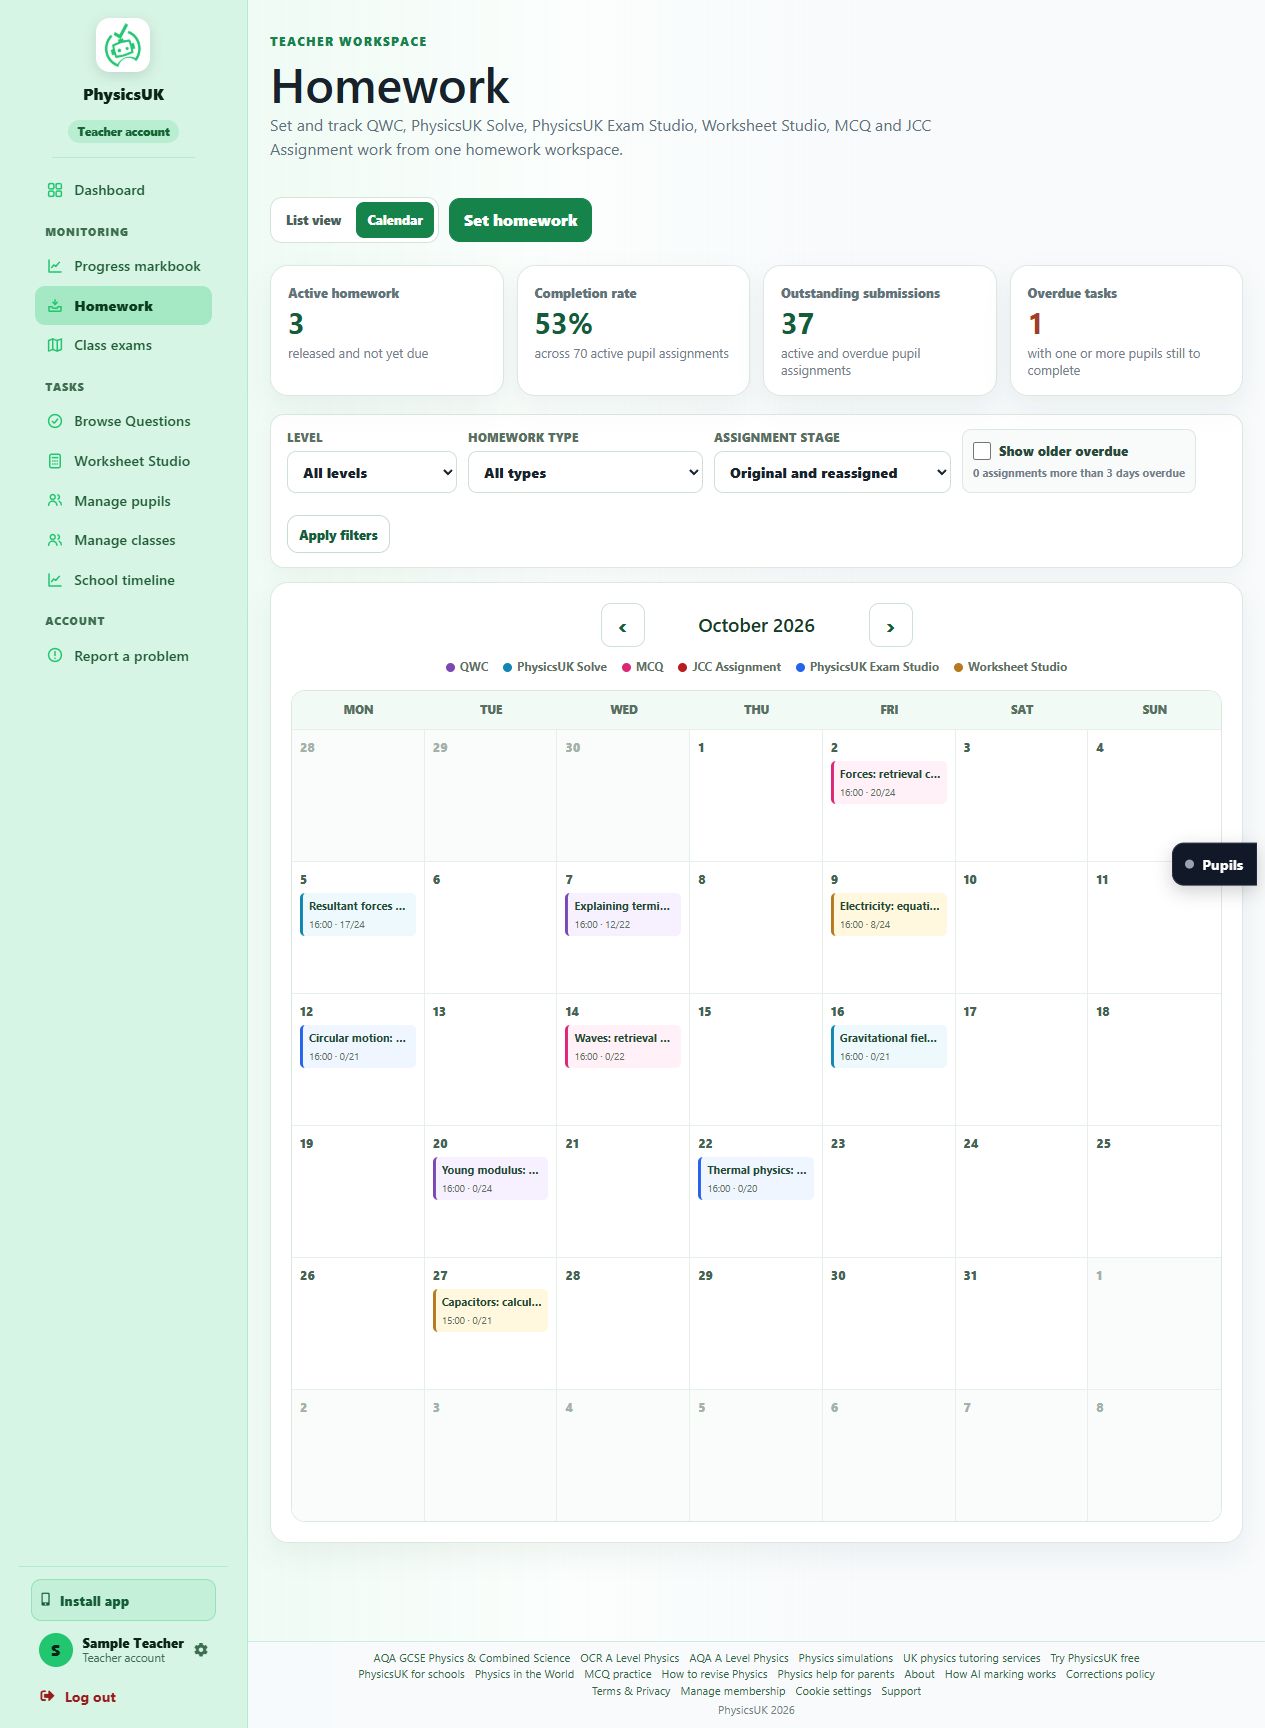The height and width of the screenshot is (1728, 1265).
Task: Click the Teacher account badge
Action: pyautogui.click(x=123, y=131)
